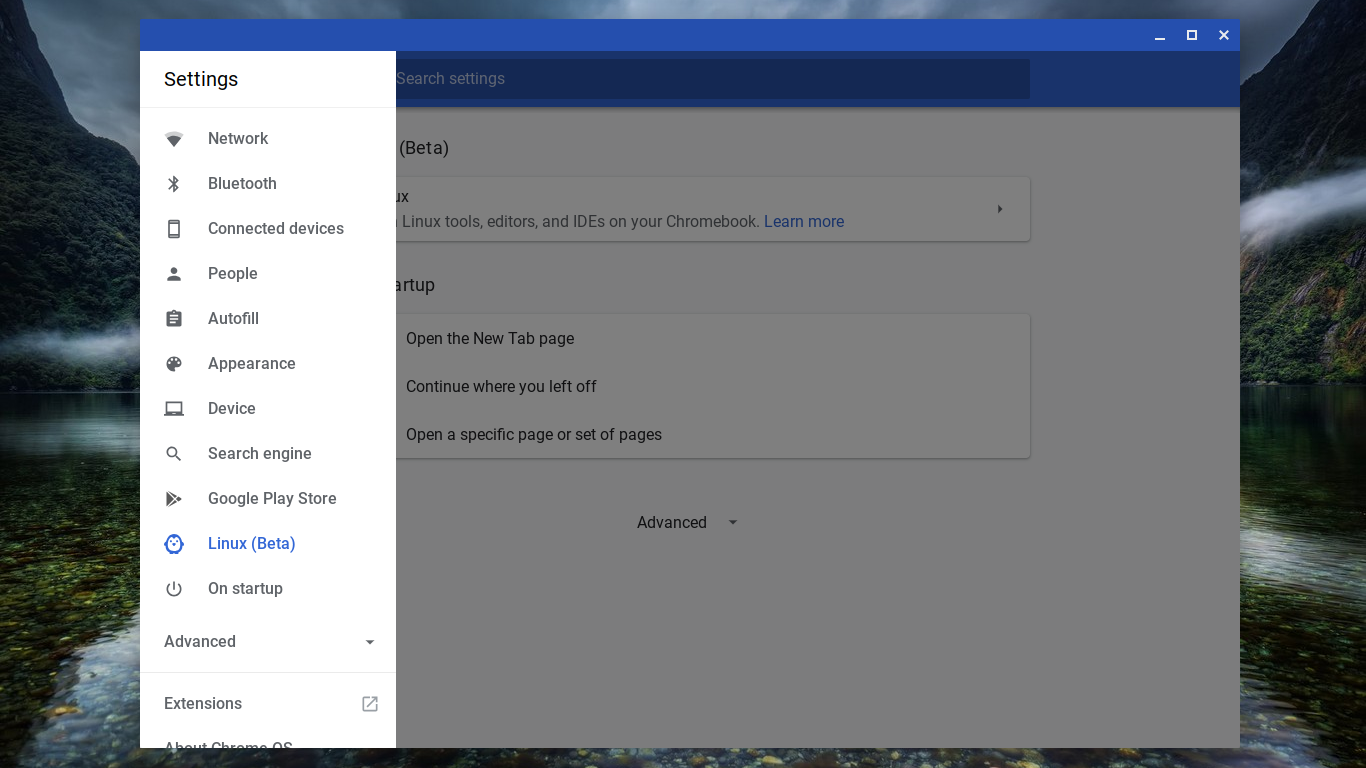1366x768 pixels.
Task: Select Continue where you left off
Action: 501,387
